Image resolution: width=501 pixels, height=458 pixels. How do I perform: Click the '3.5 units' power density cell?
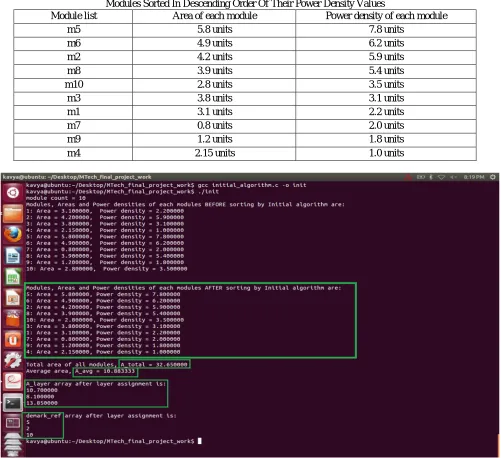tap(386, 84)
